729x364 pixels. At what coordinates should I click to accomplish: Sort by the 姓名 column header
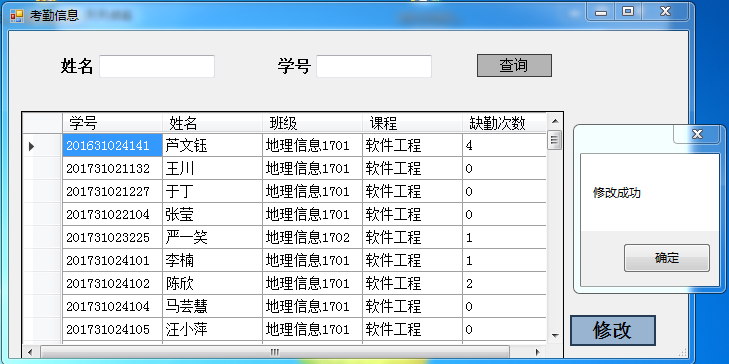(212, 123)
